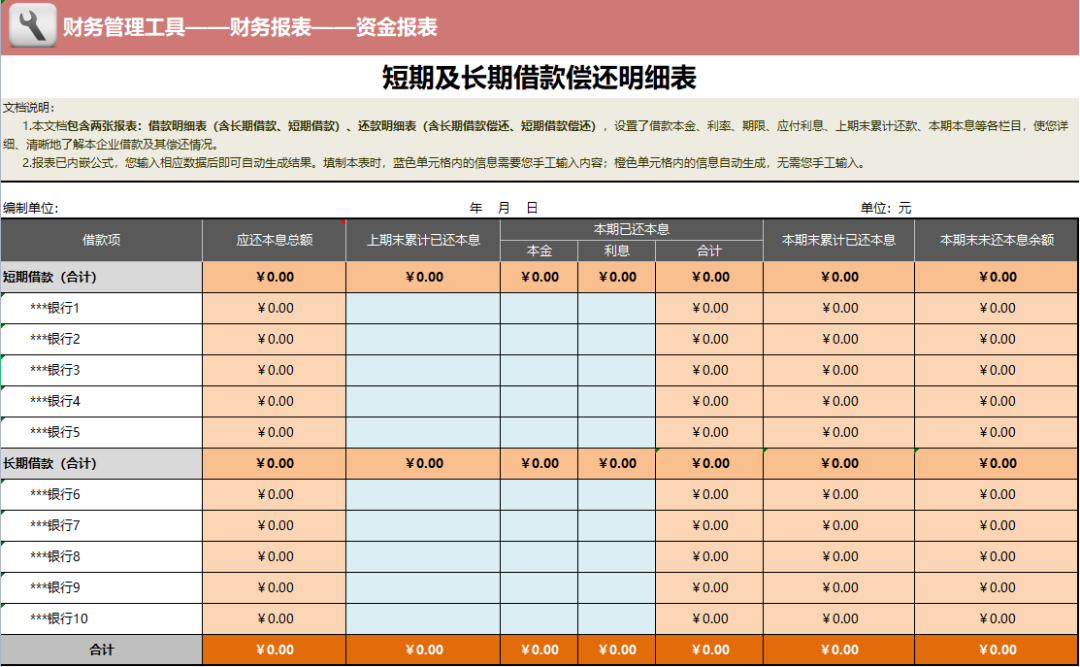Select the 应还本息总额 column header

[274, 240]
